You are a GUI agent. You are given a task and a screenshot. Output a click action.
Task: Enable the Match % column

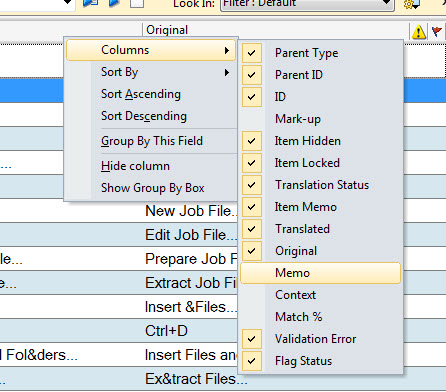320,317
